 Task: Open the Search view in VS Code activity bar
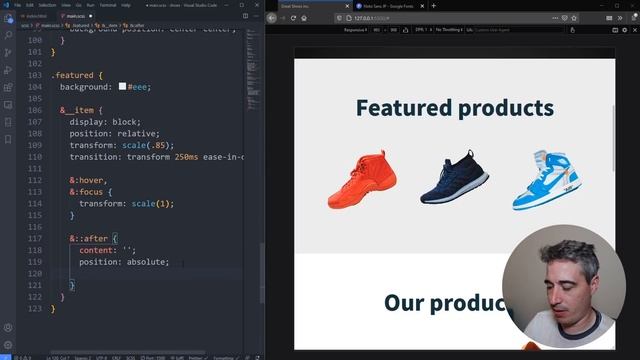click(8, 36)
